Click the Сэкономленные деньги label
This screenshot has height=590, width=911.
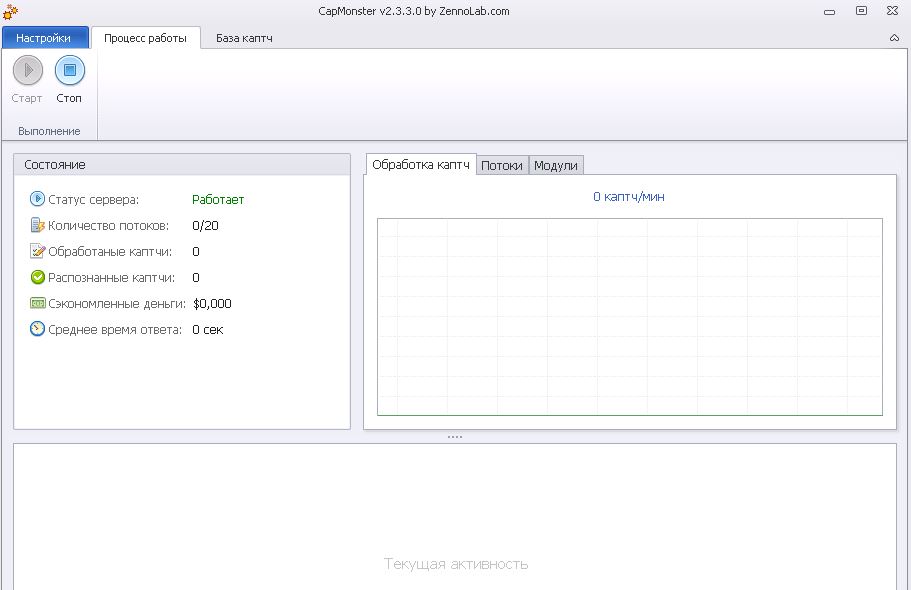coord(117,303)
